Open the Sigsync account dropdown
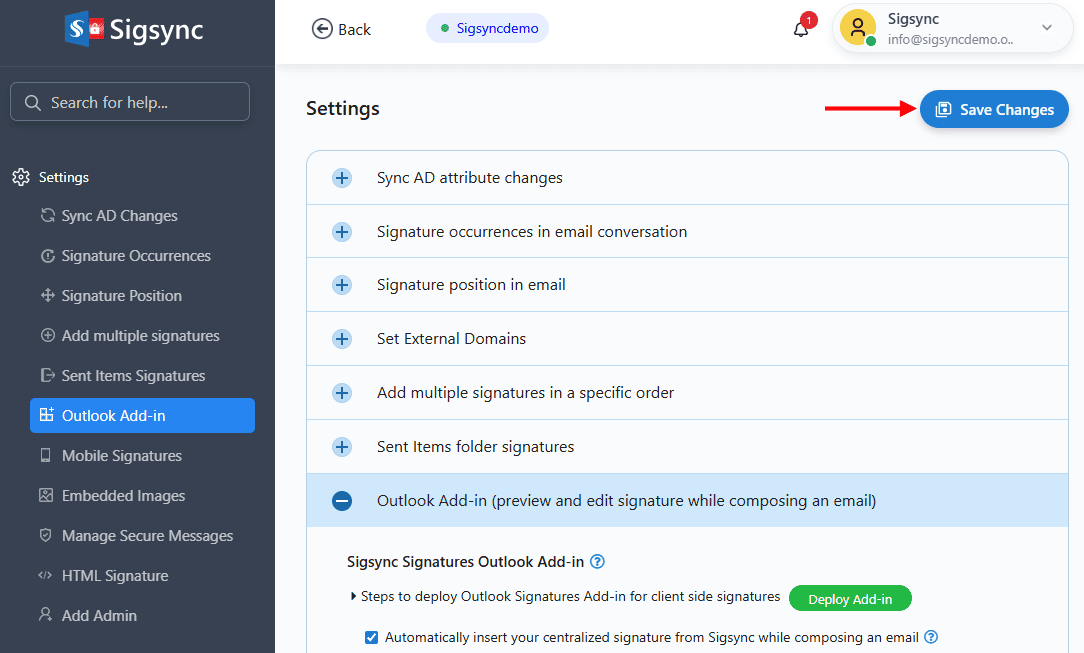The width and height of the screenshot is (1084, 653). pos(1047,28)
